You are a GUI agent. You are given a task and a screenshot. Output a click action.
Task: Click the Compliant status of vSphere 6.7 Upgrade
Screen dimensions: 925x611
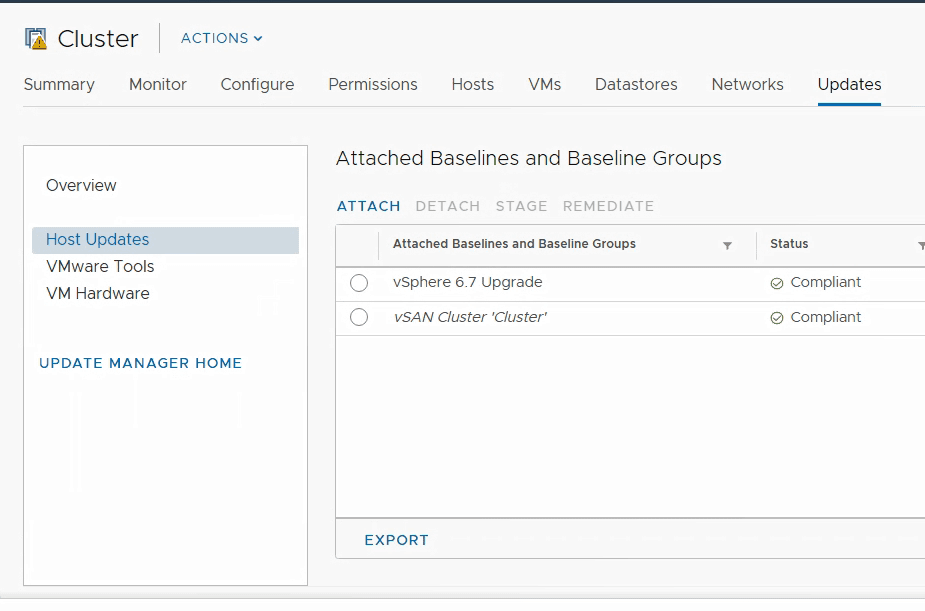point(826,282)
